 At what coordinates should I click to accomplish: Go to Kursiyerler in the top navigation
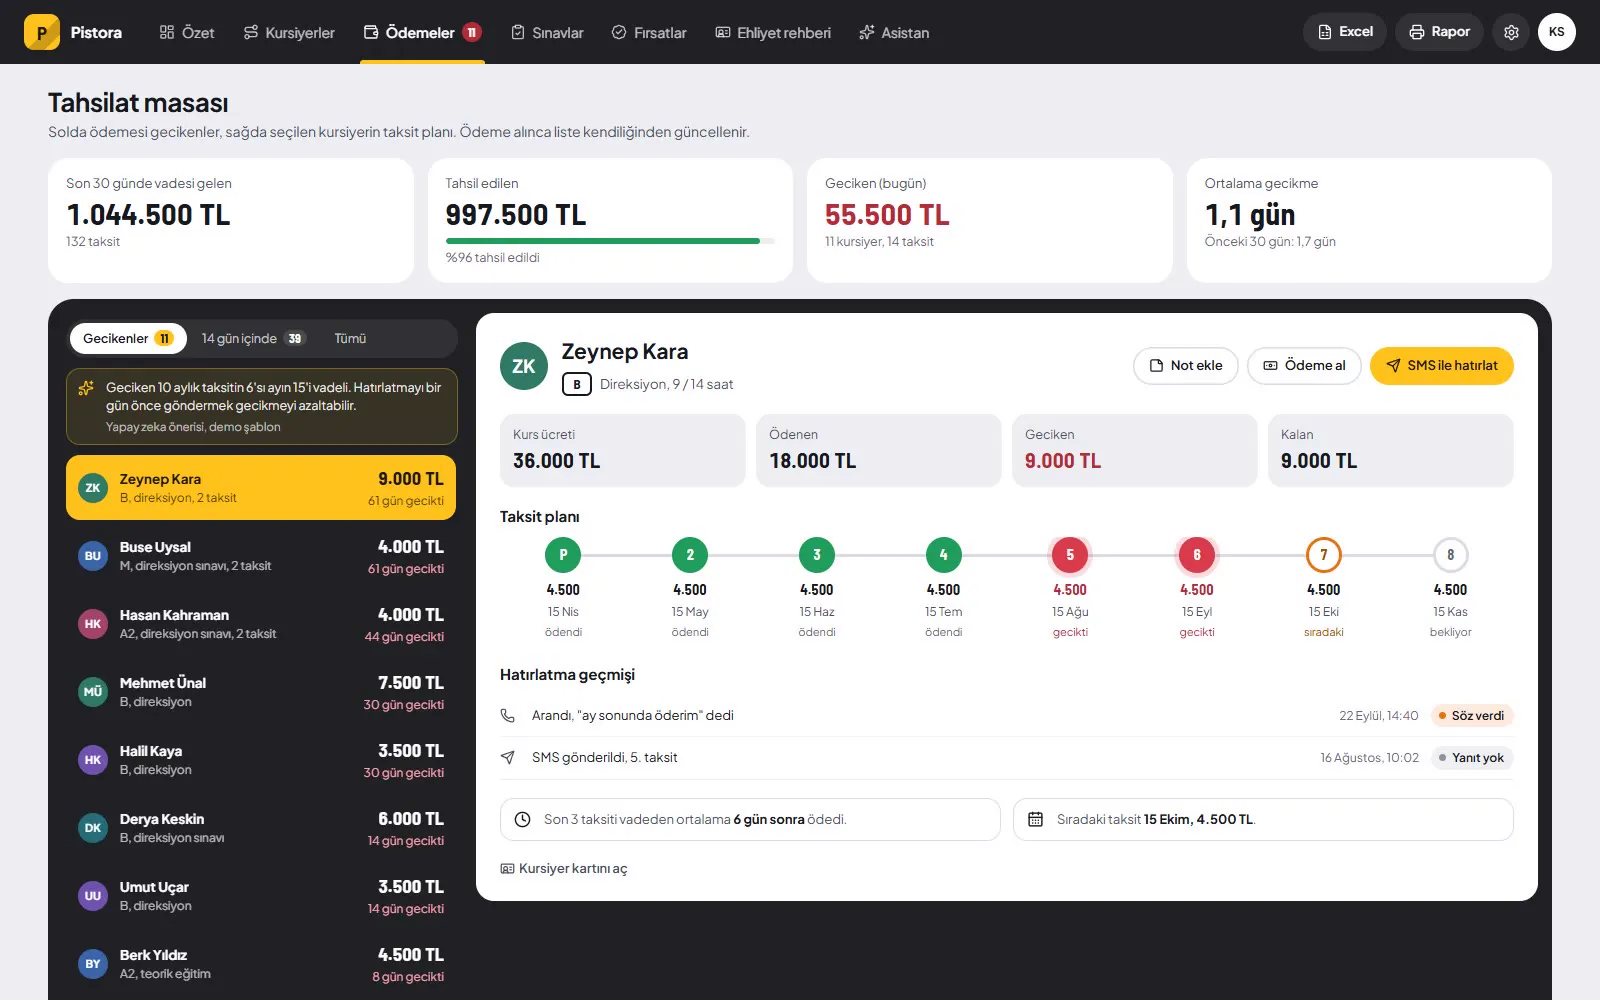coord(289,33)
